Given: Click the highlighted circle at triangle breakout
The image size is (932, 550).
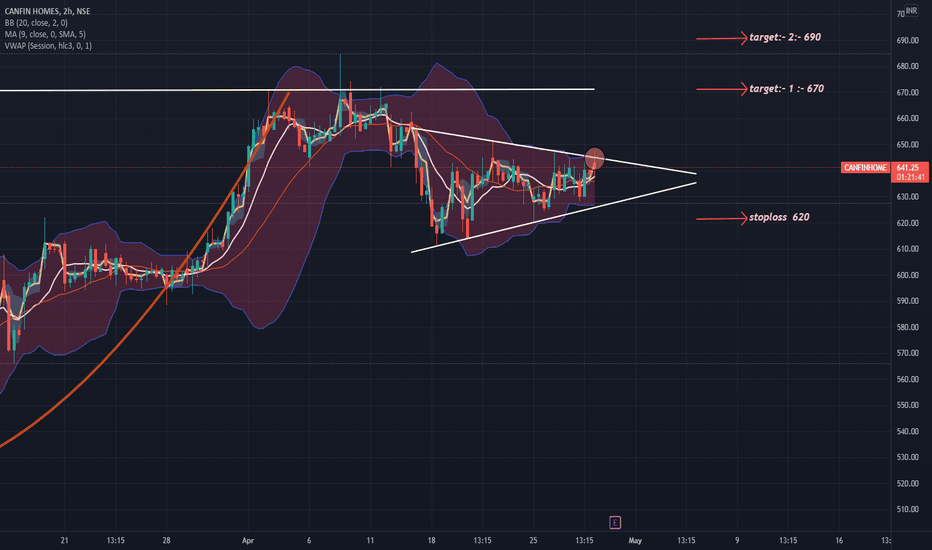Looking at the screenshot, I should pyautogui.click(x=594, y=158).
